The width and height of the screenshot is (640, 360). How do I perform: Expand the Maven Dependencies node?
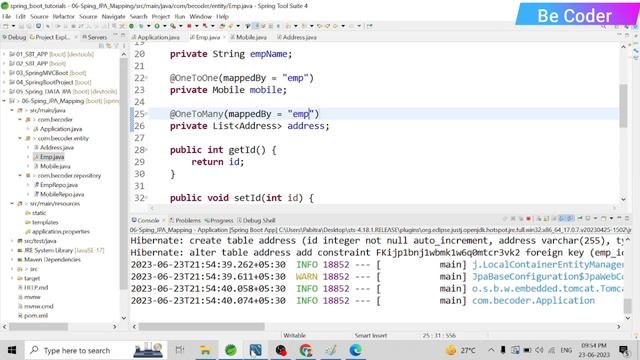click(12, 260)
